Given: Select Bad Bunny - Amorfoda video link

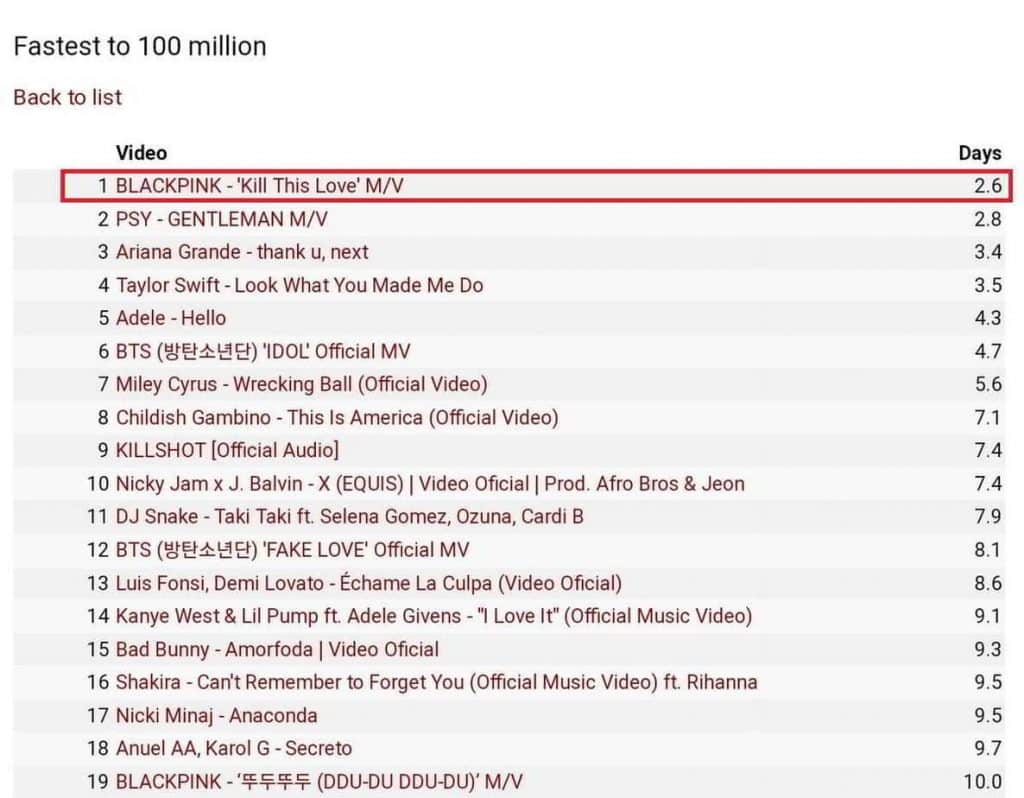Looking at the screenshot, I should pyautogui.click(x=277, y=649).
